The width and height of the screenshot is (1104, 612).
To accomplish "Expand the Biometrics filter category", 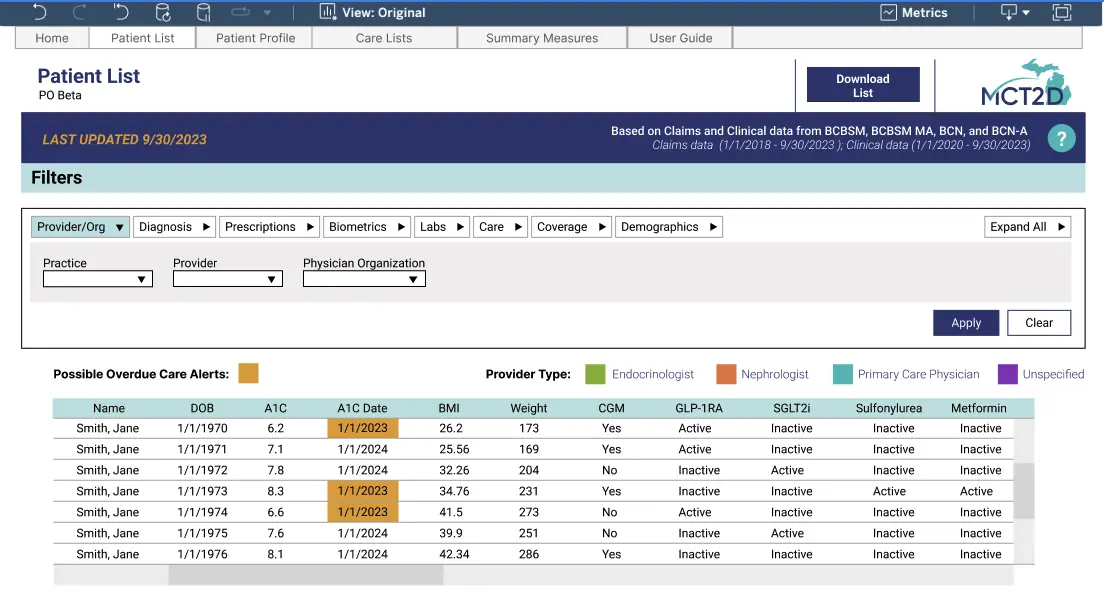I will (x=367, y=227).
